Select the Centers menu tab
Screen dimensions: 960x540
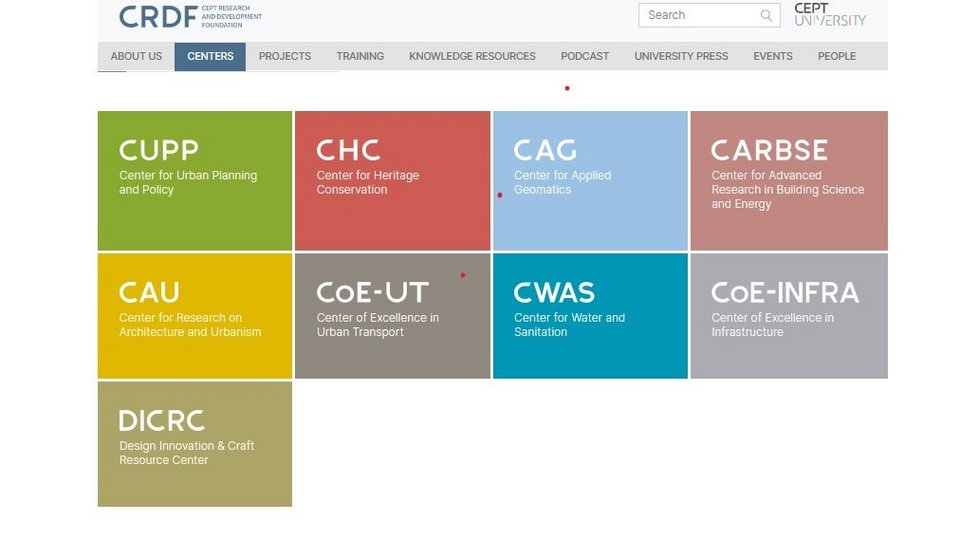click(210, 56)
